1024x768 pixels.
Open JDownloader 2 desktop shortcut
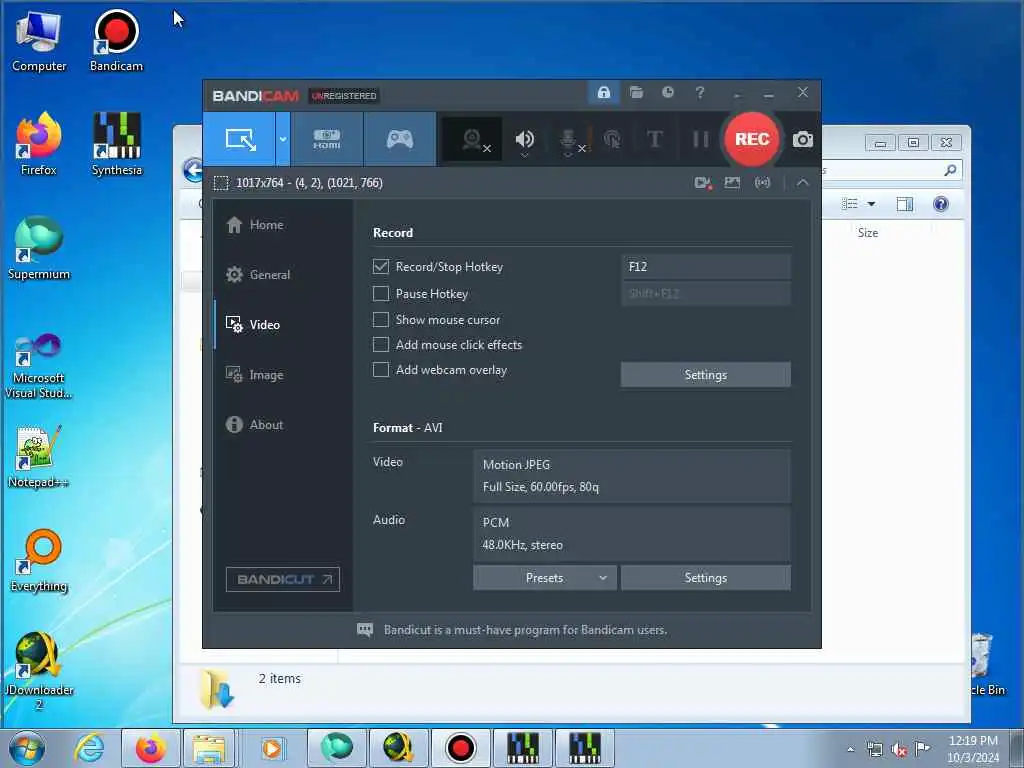coord(39,671)
